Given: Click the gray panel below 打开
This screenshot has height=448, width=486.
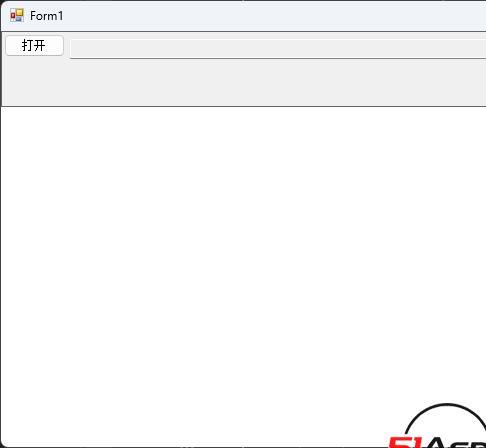Looking at the screenshot, I should [243, 83].
